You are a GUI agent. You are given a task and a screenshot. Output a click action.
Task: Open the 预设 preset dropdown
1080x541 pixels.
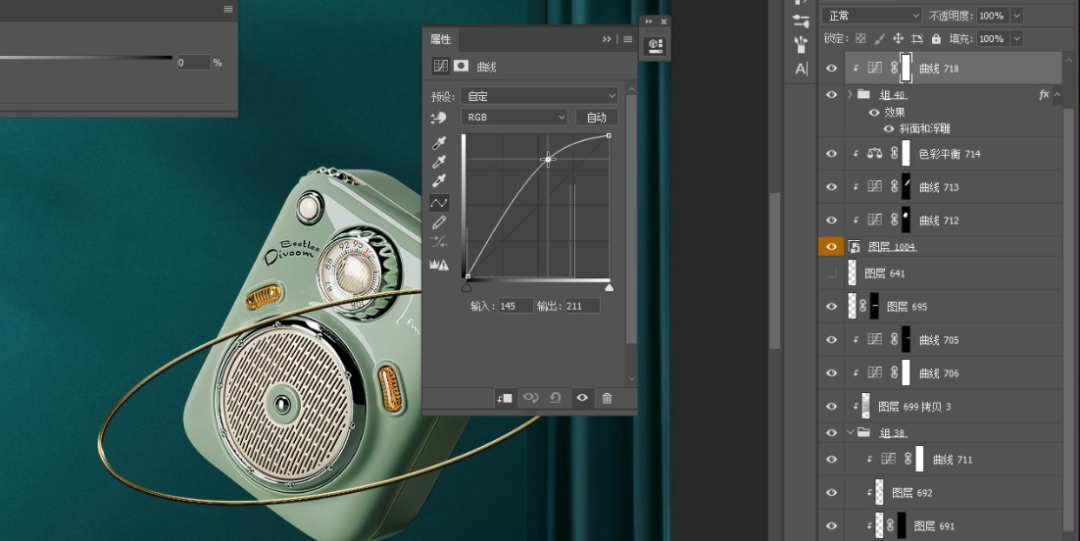tap(539, 97)
